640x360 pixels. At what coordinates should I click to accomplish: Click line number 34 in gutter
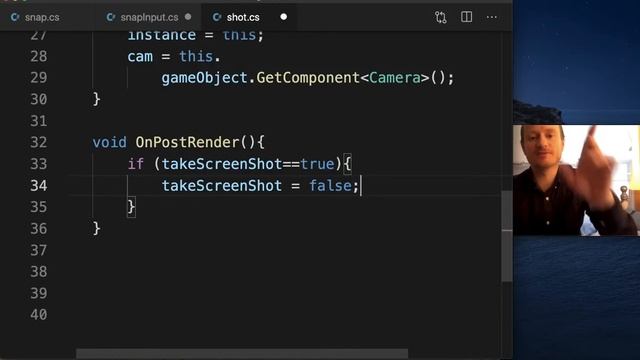pos(39,186)
